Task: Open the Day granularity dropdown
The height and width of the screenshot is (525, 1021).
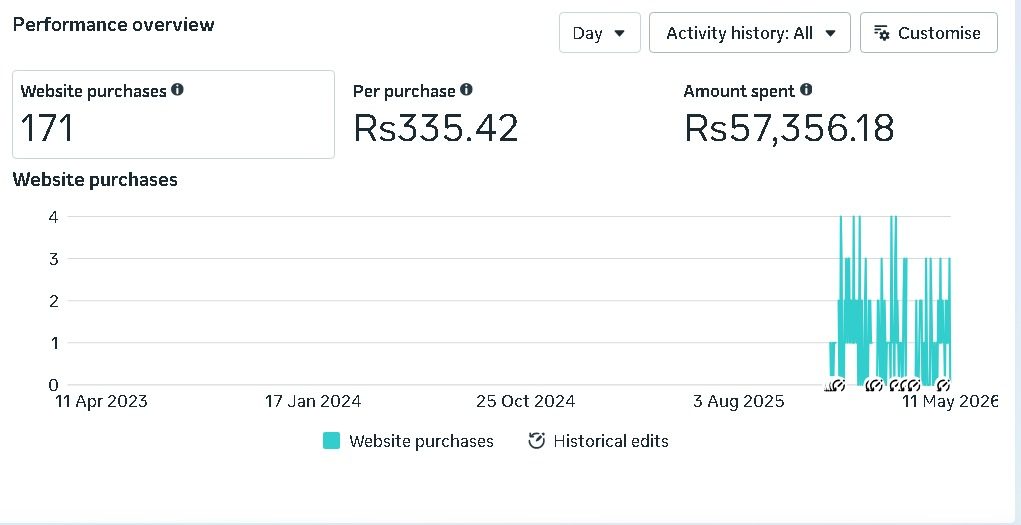Action: tap(600, 33)
